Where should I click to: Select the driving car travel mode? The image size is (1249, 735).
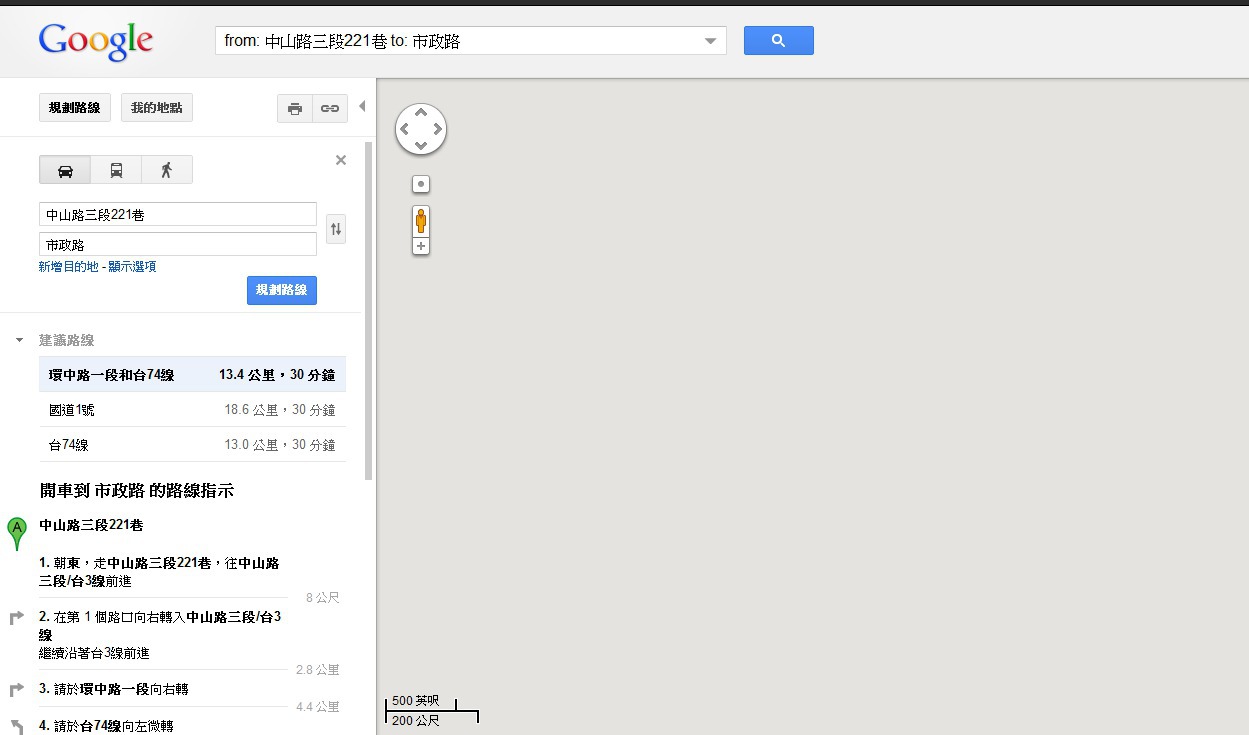65,170
